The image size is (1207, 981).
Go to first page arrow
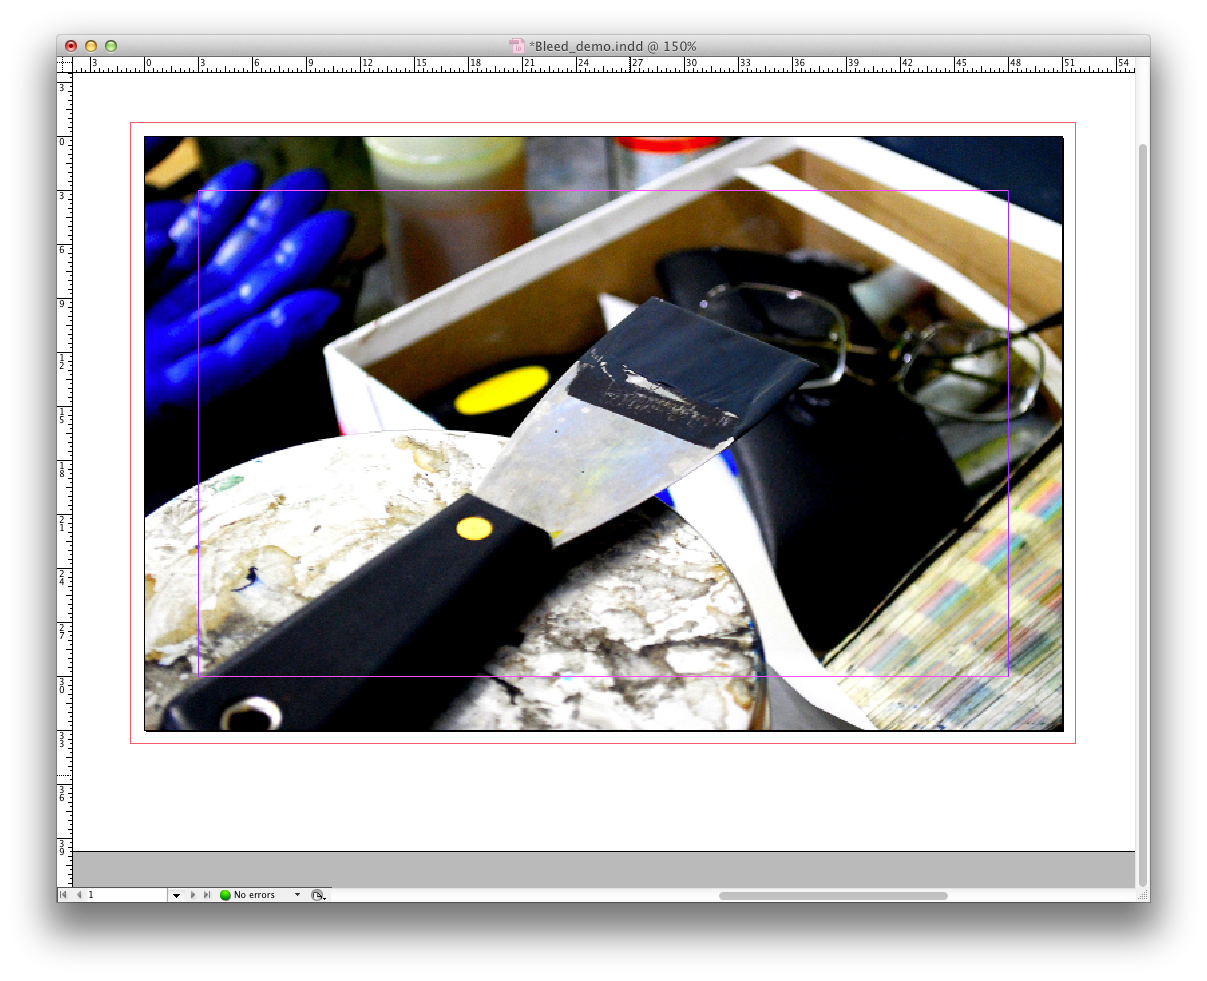63,895
